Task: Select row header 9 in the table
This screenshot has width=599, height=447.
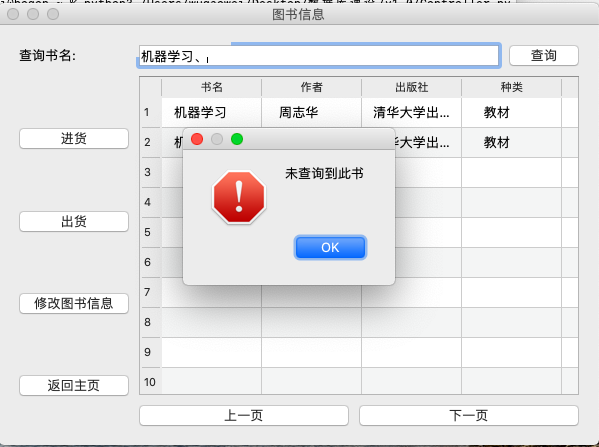Action: tap(151, 352)
